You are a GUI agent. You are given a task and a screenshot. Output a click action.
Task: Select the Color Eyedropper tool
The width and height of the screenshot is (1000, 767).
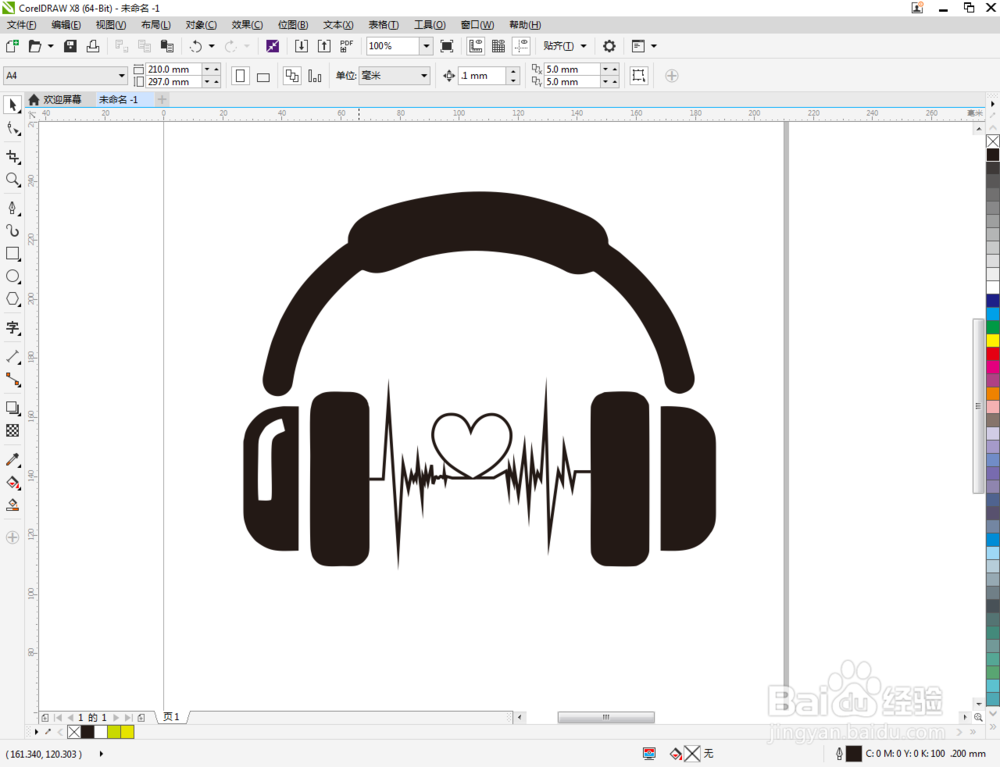click(x=12, y=460)
